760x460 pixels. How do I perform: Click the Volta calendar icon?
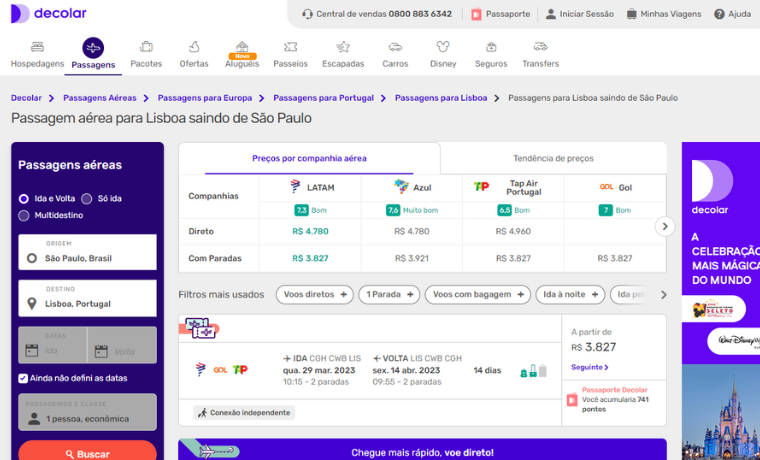click(x=101, y=351)
